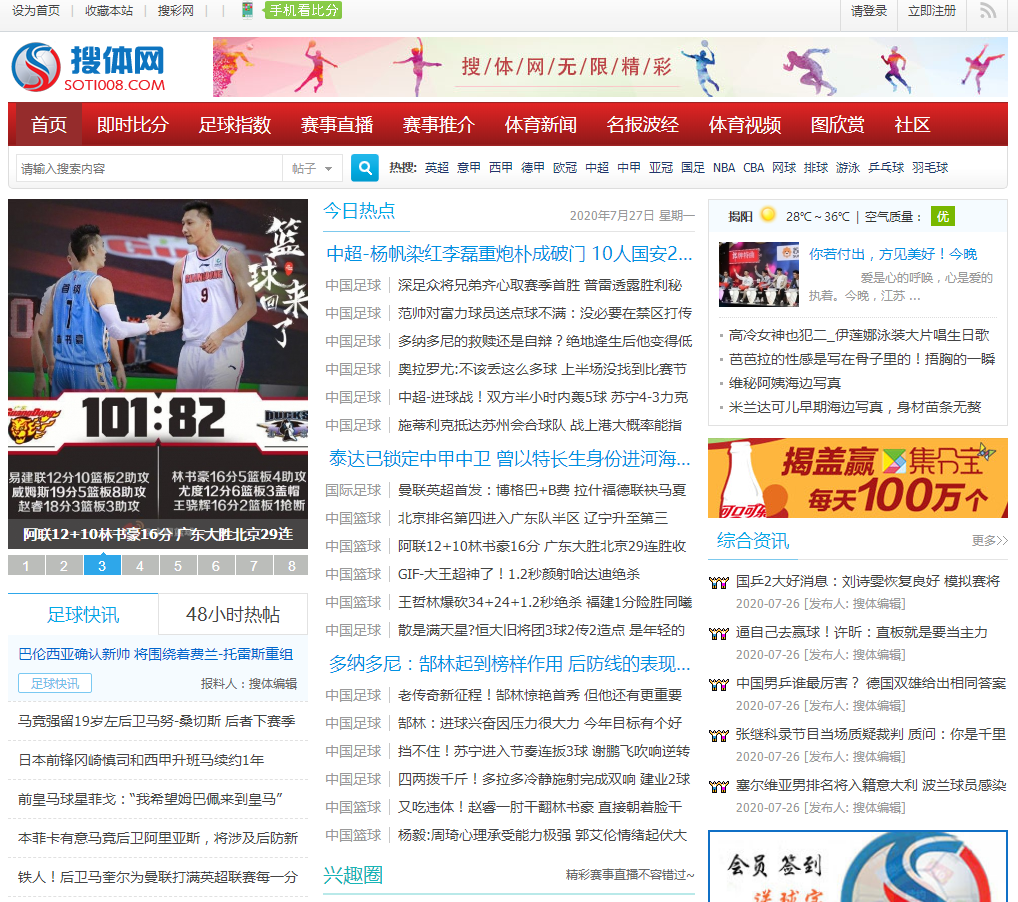The height and width of the screenshot is (902, 1018).
Task: Click trophy icon beside 国乒2大好消息 headline
Action: tap(718, 582)
